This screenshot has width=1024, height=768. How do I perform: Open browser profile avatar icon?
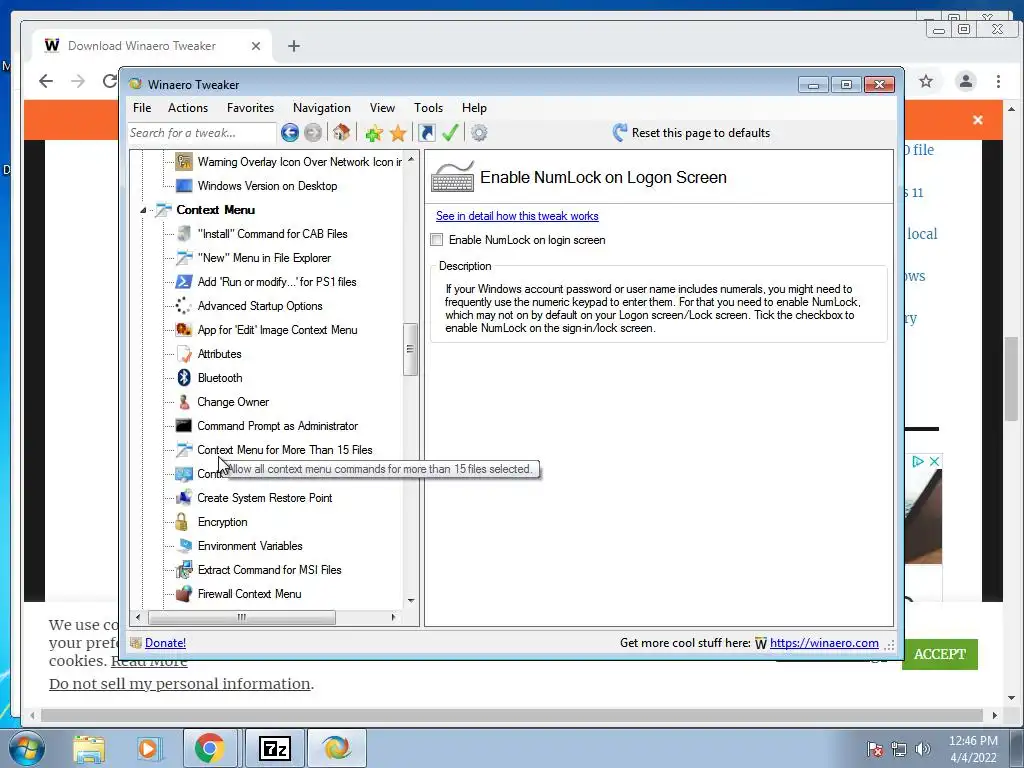click(x=965, y=81)
